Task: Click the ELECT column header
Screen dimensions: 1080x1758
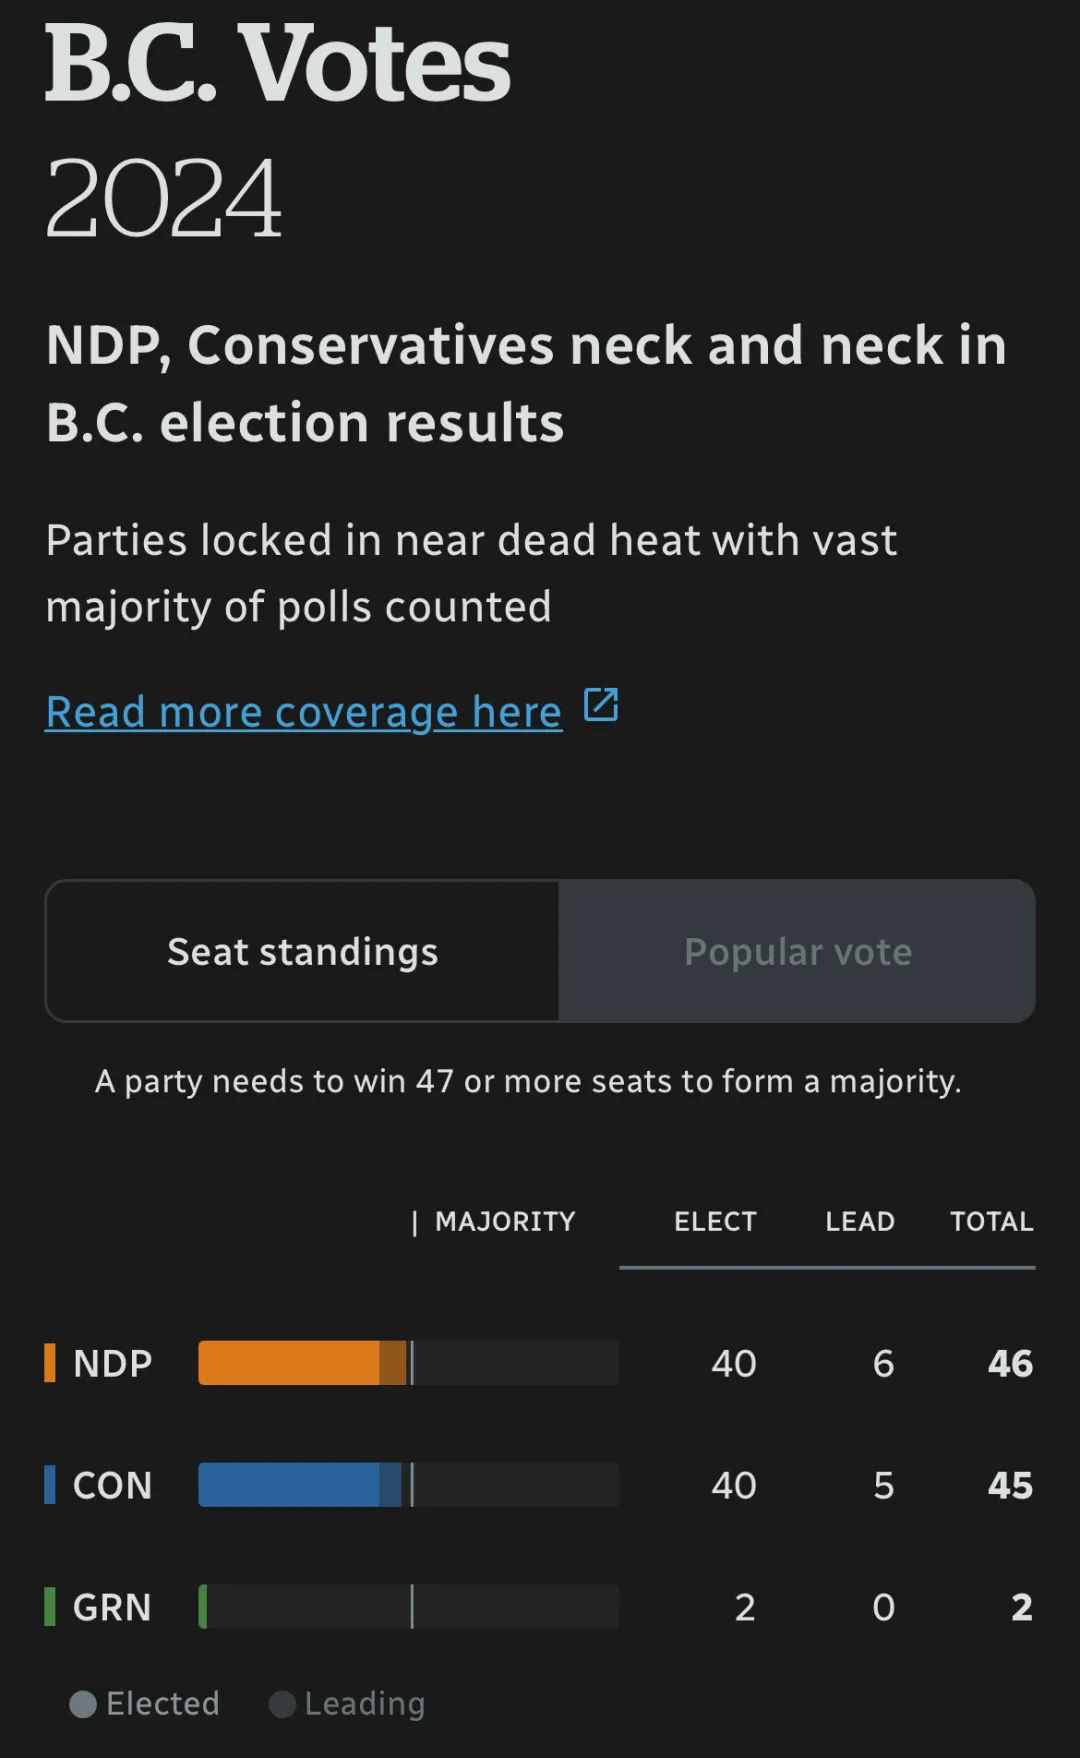Action: [715, 1222]
